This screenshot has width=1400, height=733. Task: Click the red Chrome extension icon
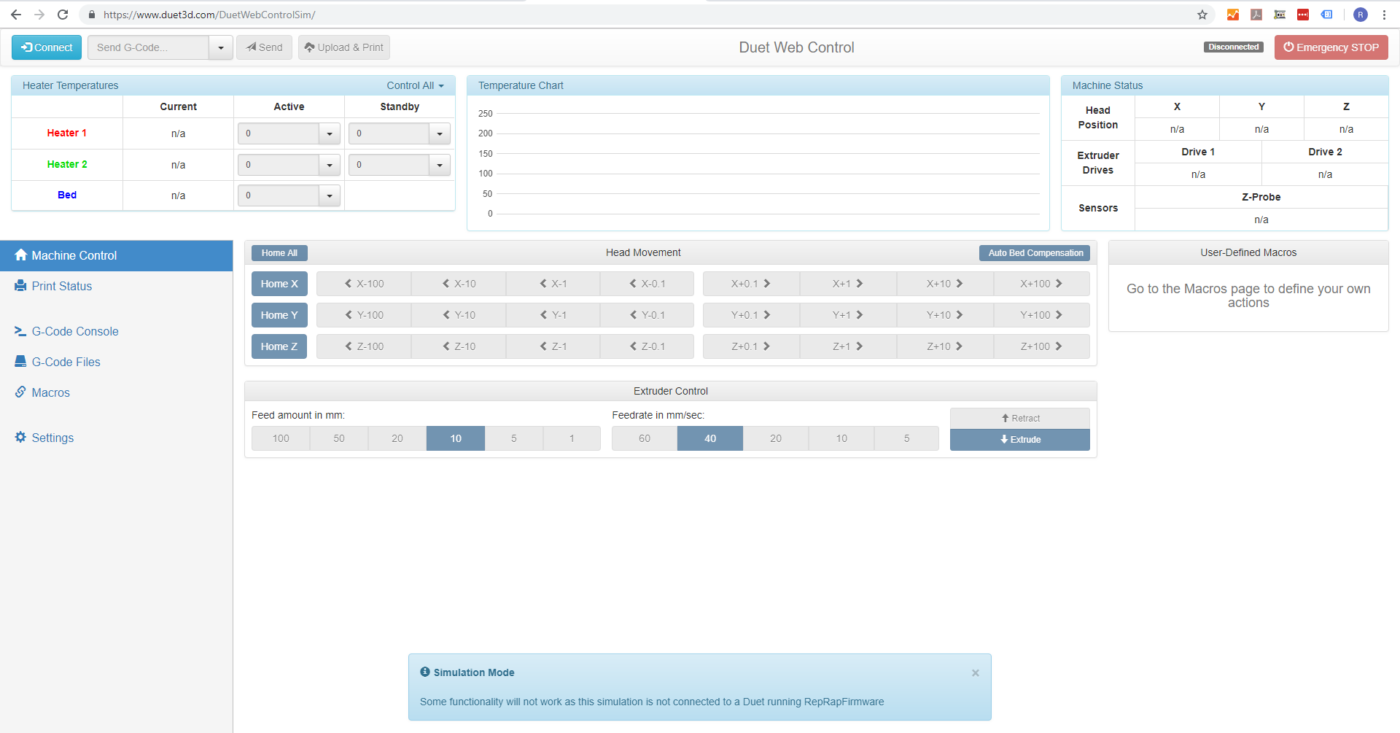[x=1303, y=15]
